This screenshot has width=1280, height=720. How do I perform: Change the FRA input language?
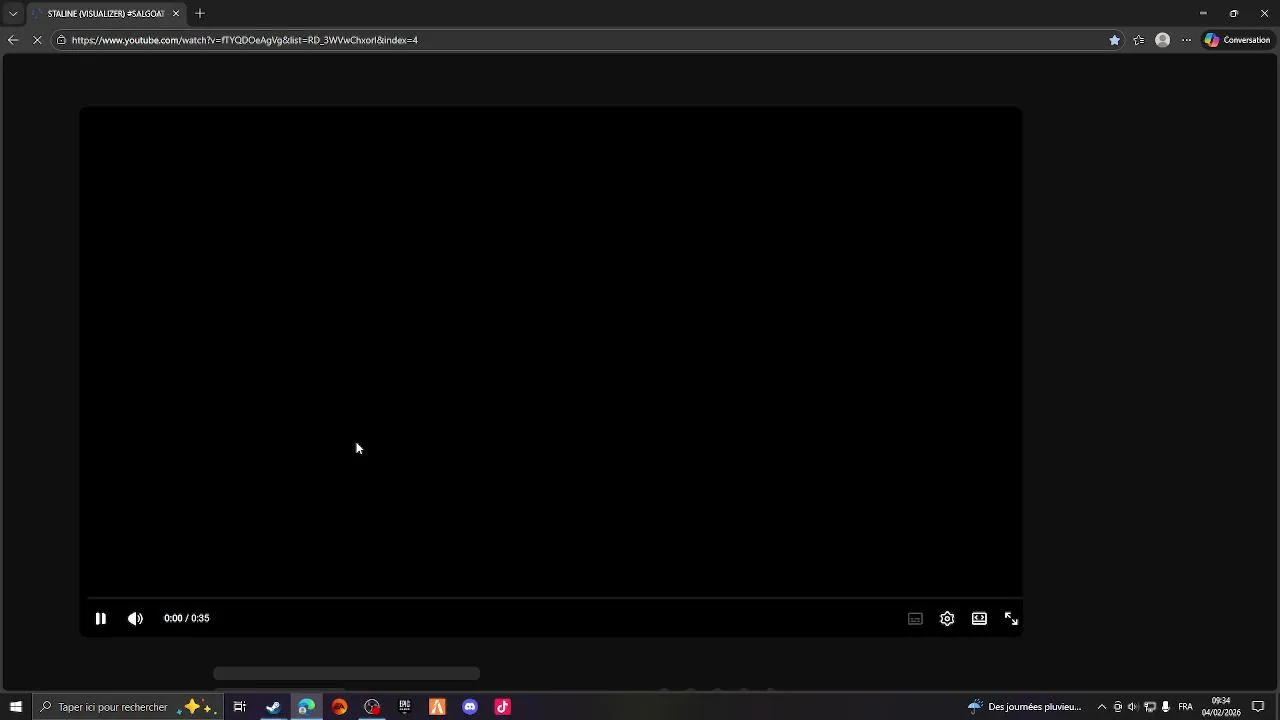click(x=1186, y=707)
